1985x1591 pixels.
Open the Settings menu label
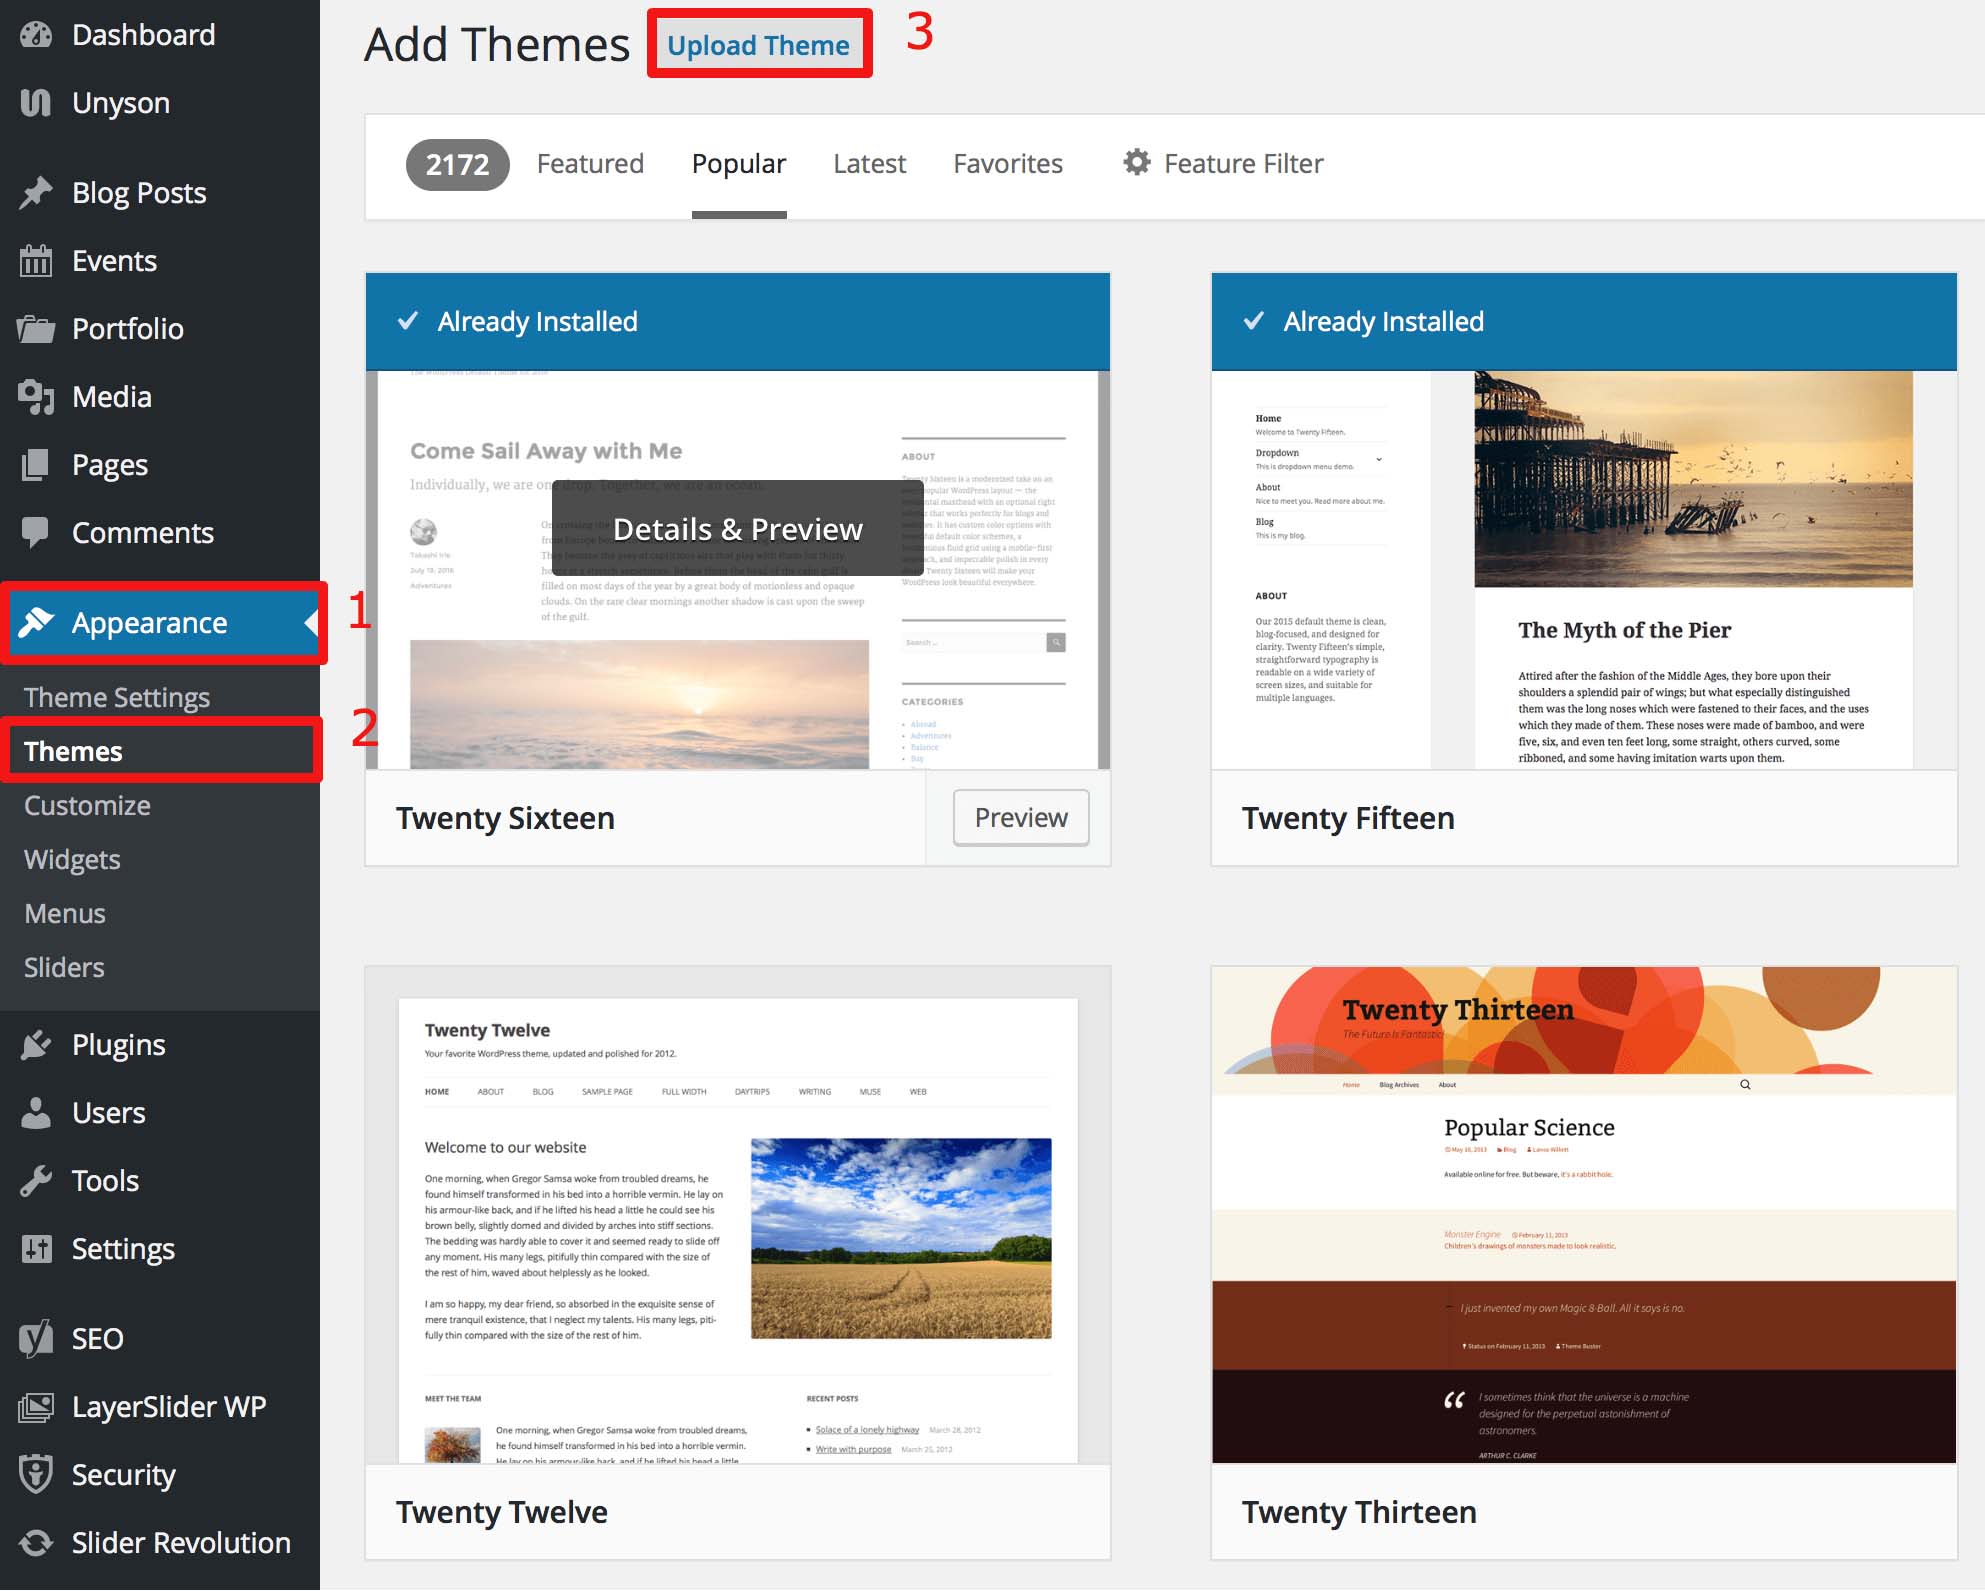coord(123,1249)
